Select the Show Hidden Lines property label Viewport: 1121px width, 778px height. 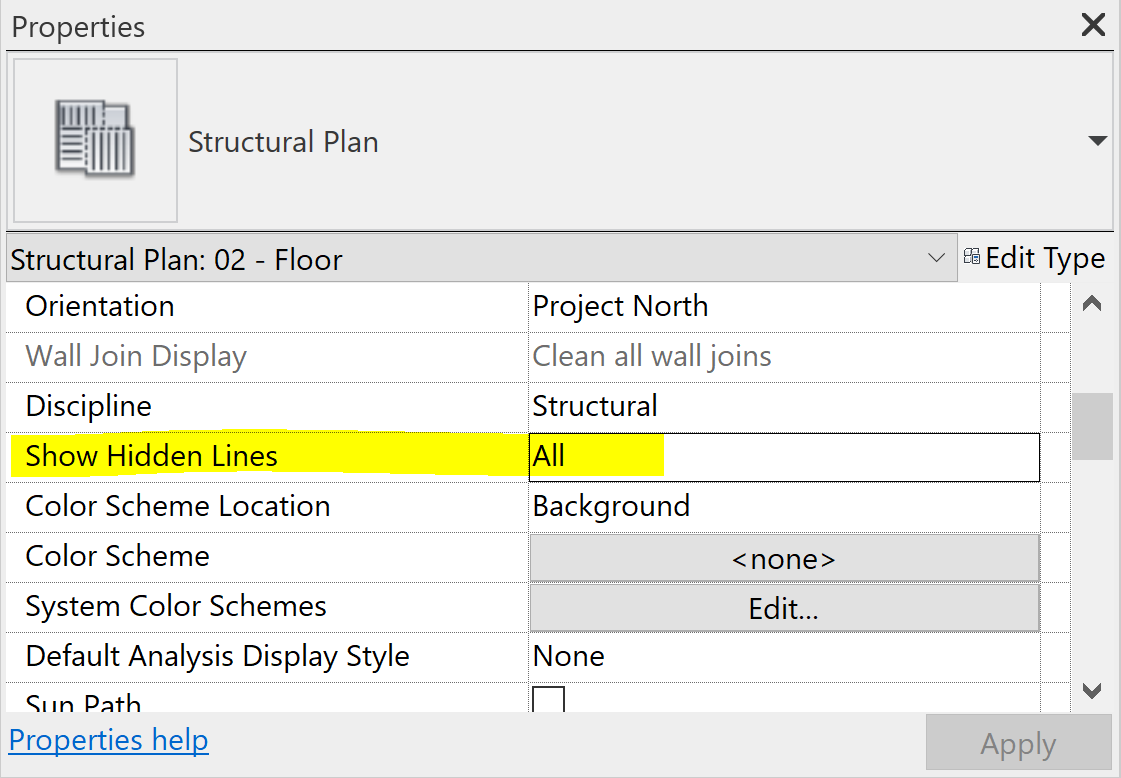152,456
